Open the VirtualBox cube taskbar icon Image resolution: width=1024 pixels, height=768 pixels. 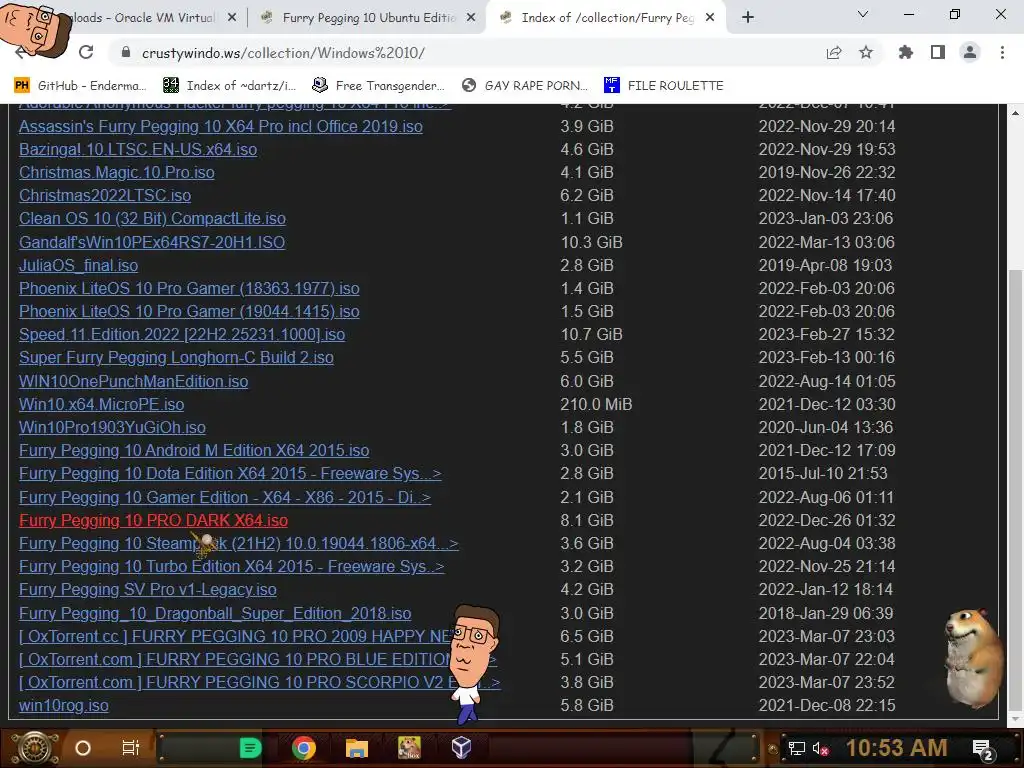(462, 748)
